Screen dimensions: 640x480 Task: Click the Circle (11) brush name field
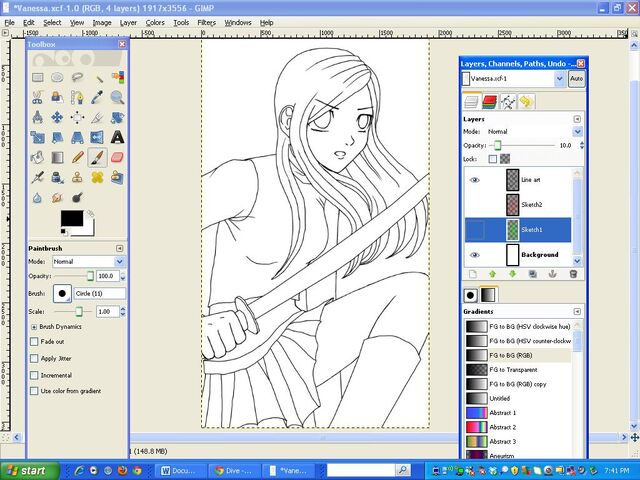point(100,293)
